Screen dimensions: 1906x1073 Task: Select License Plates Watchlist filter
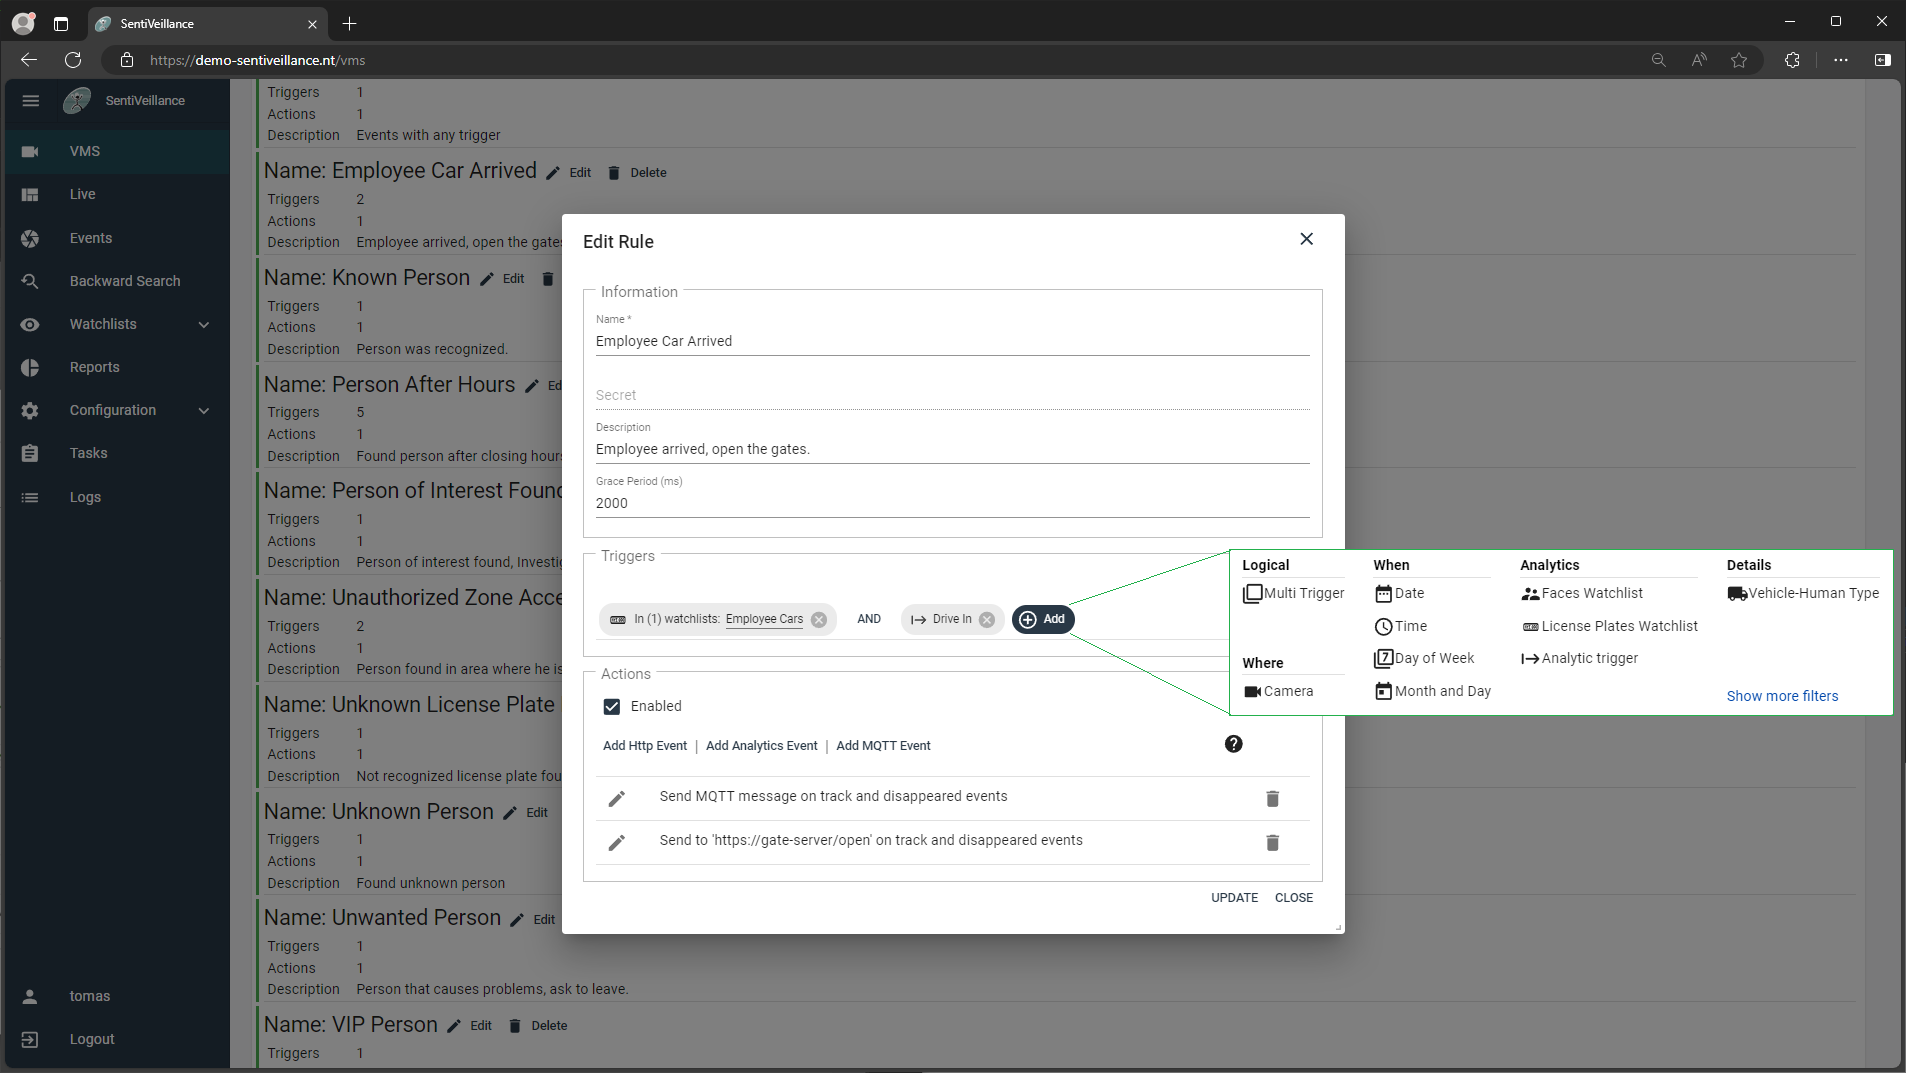(x=1609, y=626)
